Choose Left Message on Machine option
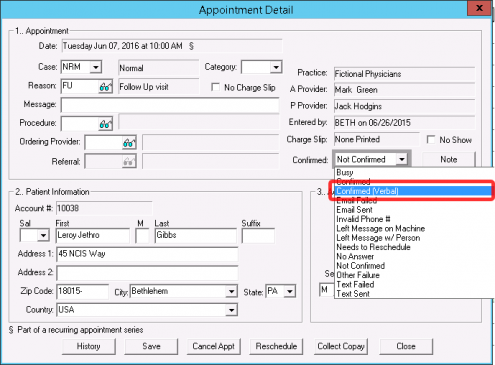Viewport: 495px width, 365px height. (x=381, y=228)
